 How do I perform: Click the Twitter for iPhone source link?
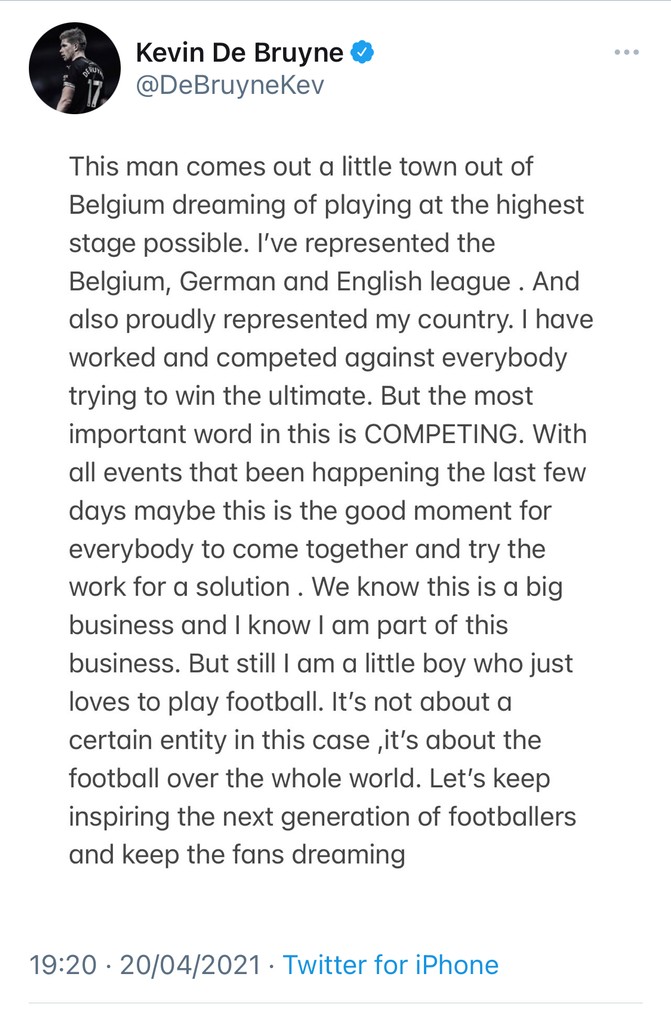point(390,965)
